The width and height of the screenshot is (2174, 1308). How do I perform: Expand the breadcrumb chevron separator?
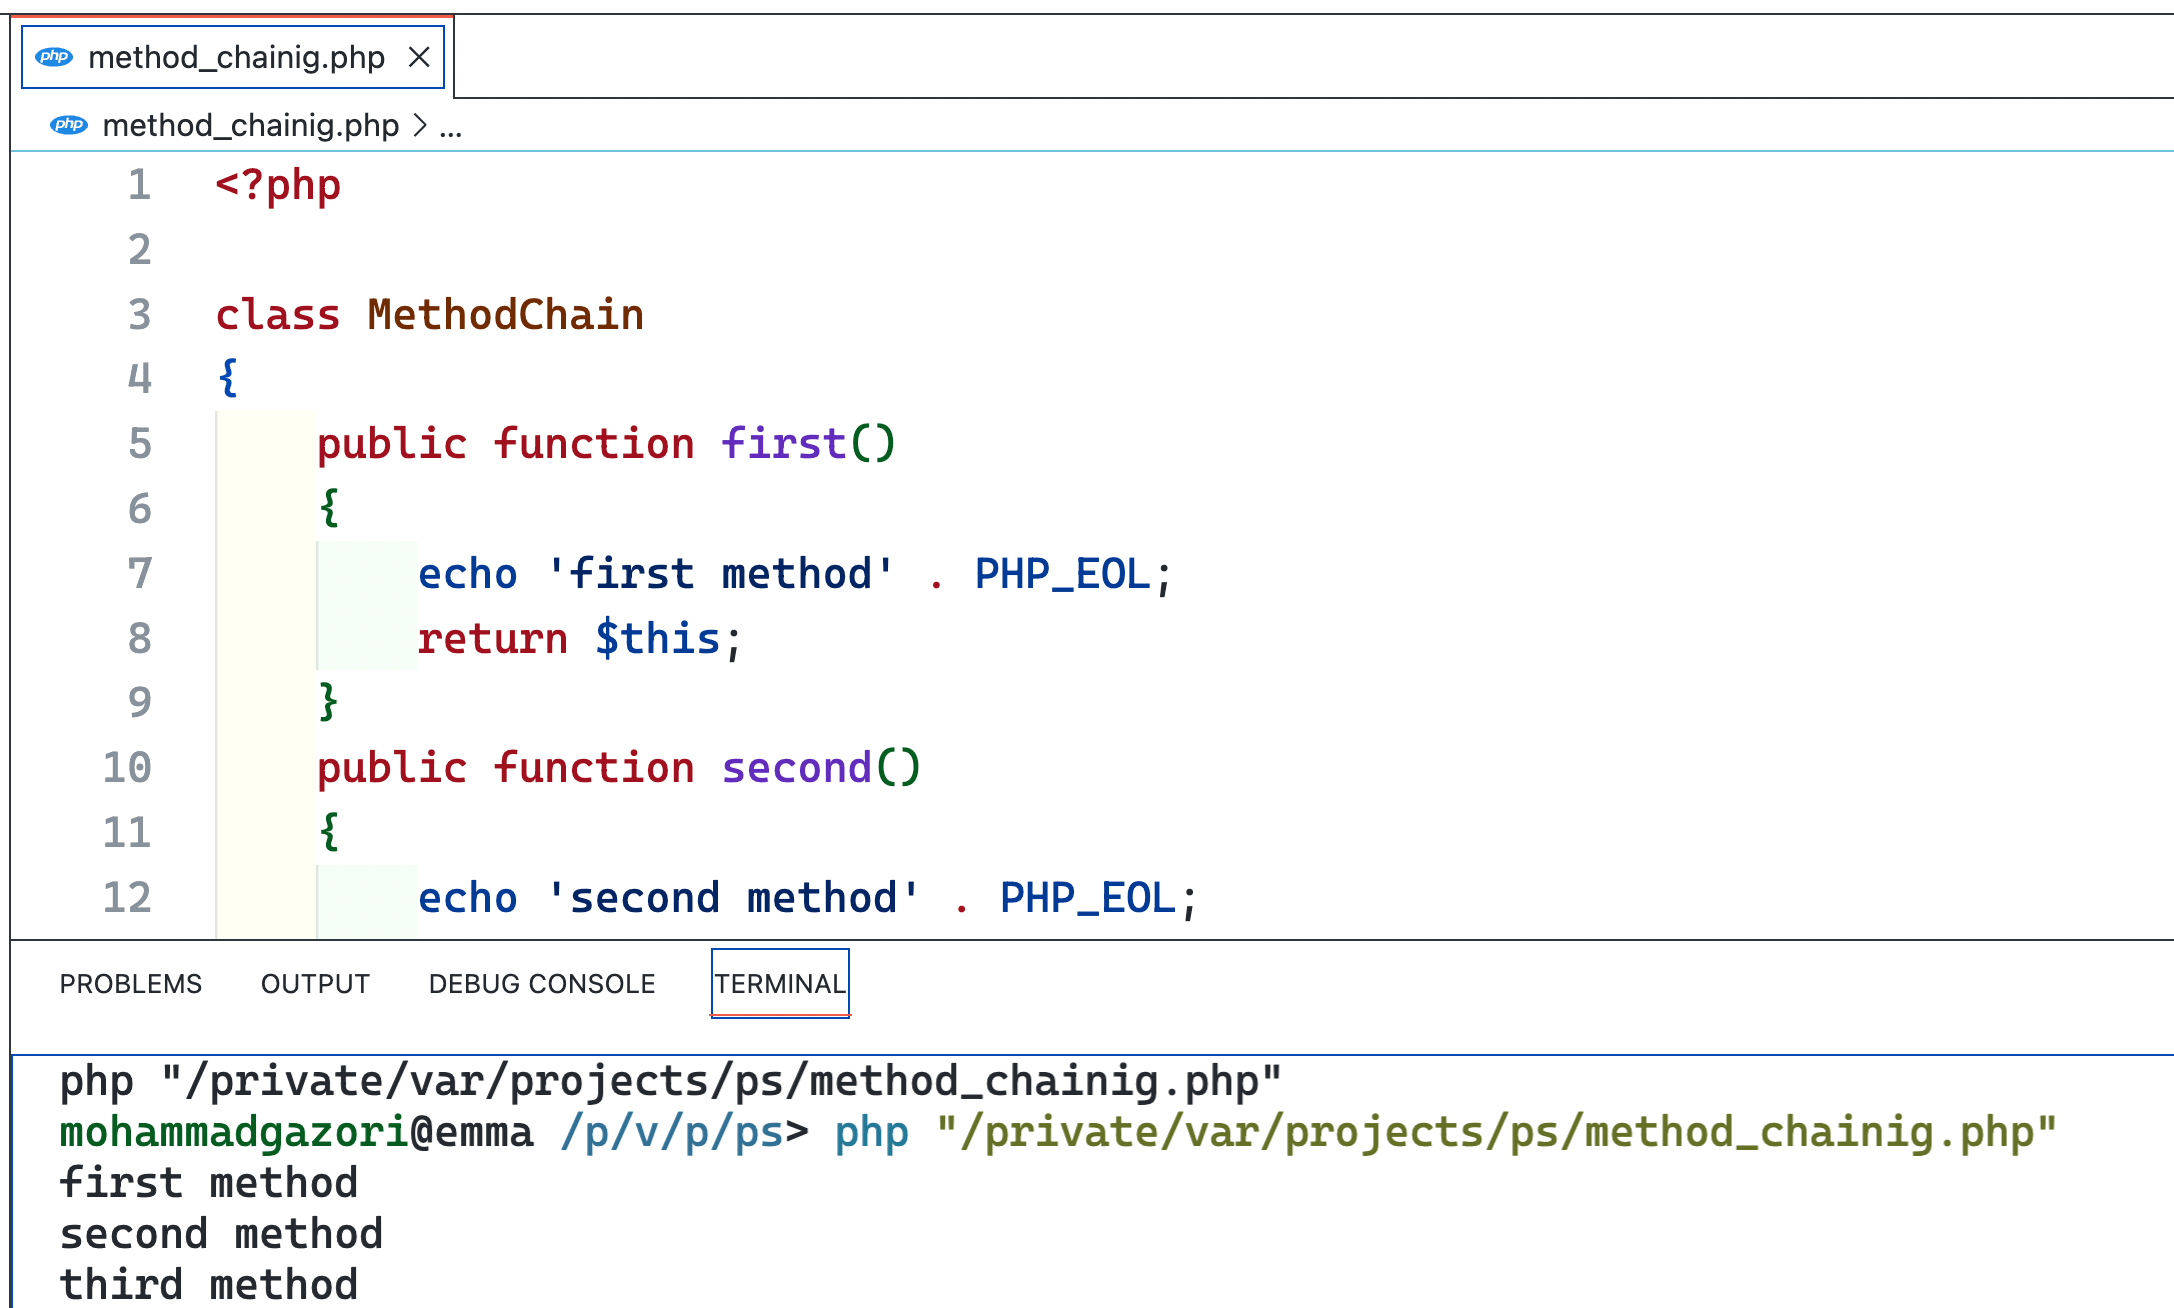point(420,126)
